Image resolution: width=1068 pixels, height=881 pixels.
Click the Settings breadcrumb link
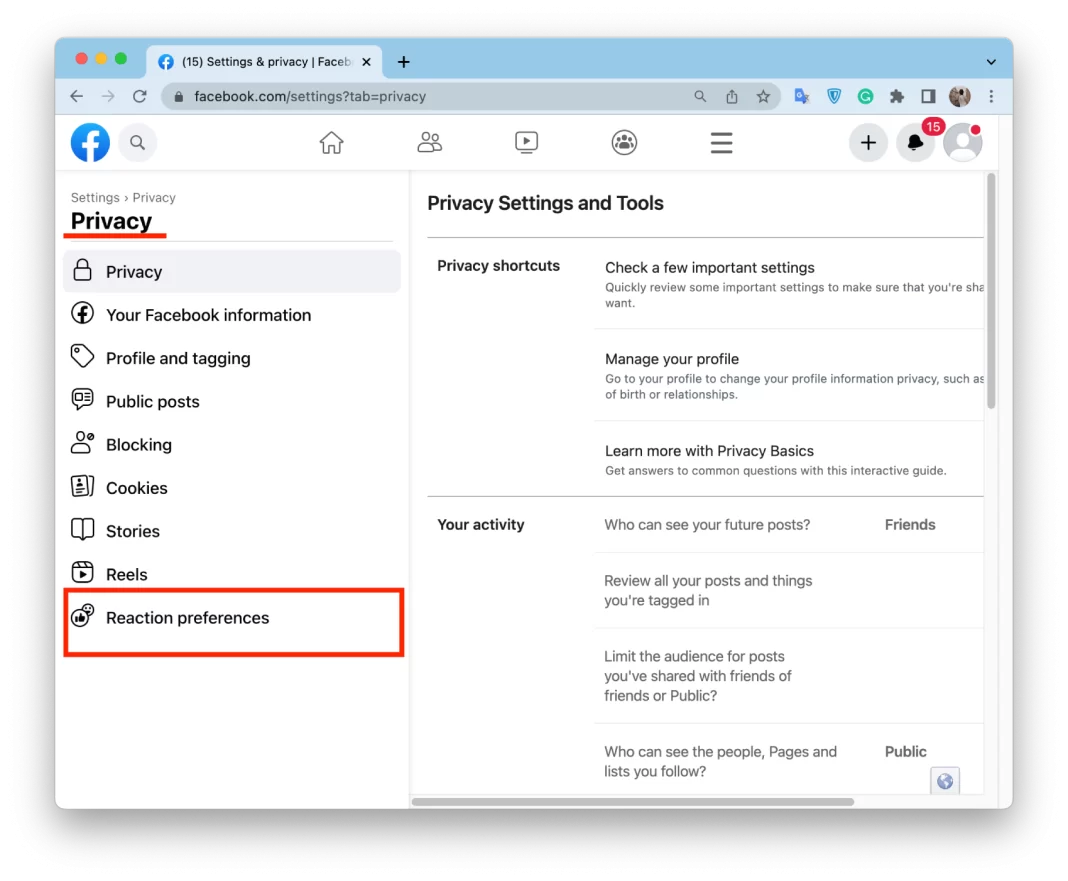tap(95, 198)
